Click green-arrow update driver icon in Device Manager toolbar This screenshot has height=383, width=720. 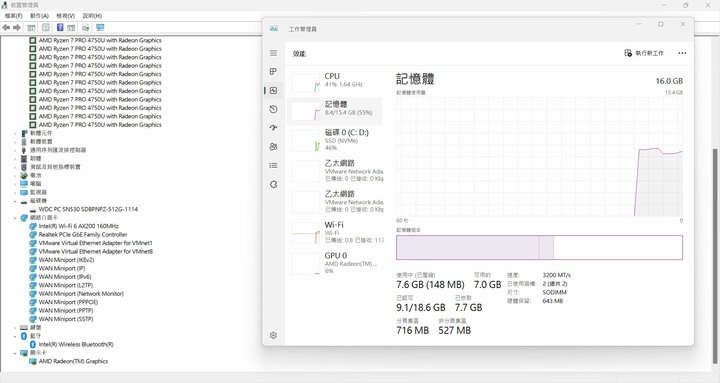86,28
